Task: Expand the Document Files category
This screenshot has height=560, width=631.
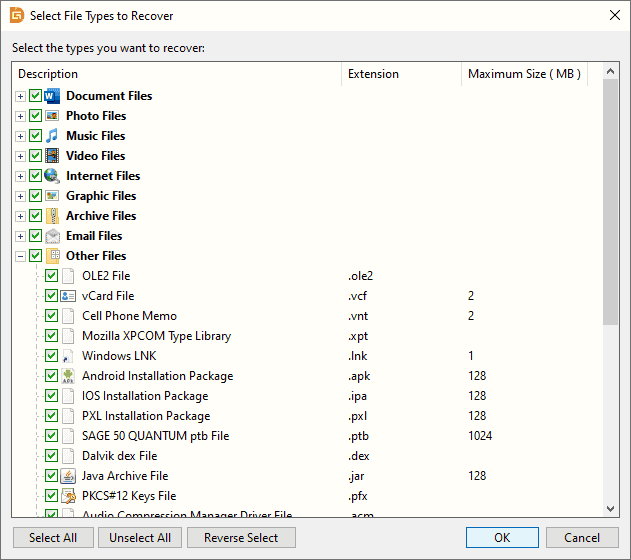Action: (20, 96)
